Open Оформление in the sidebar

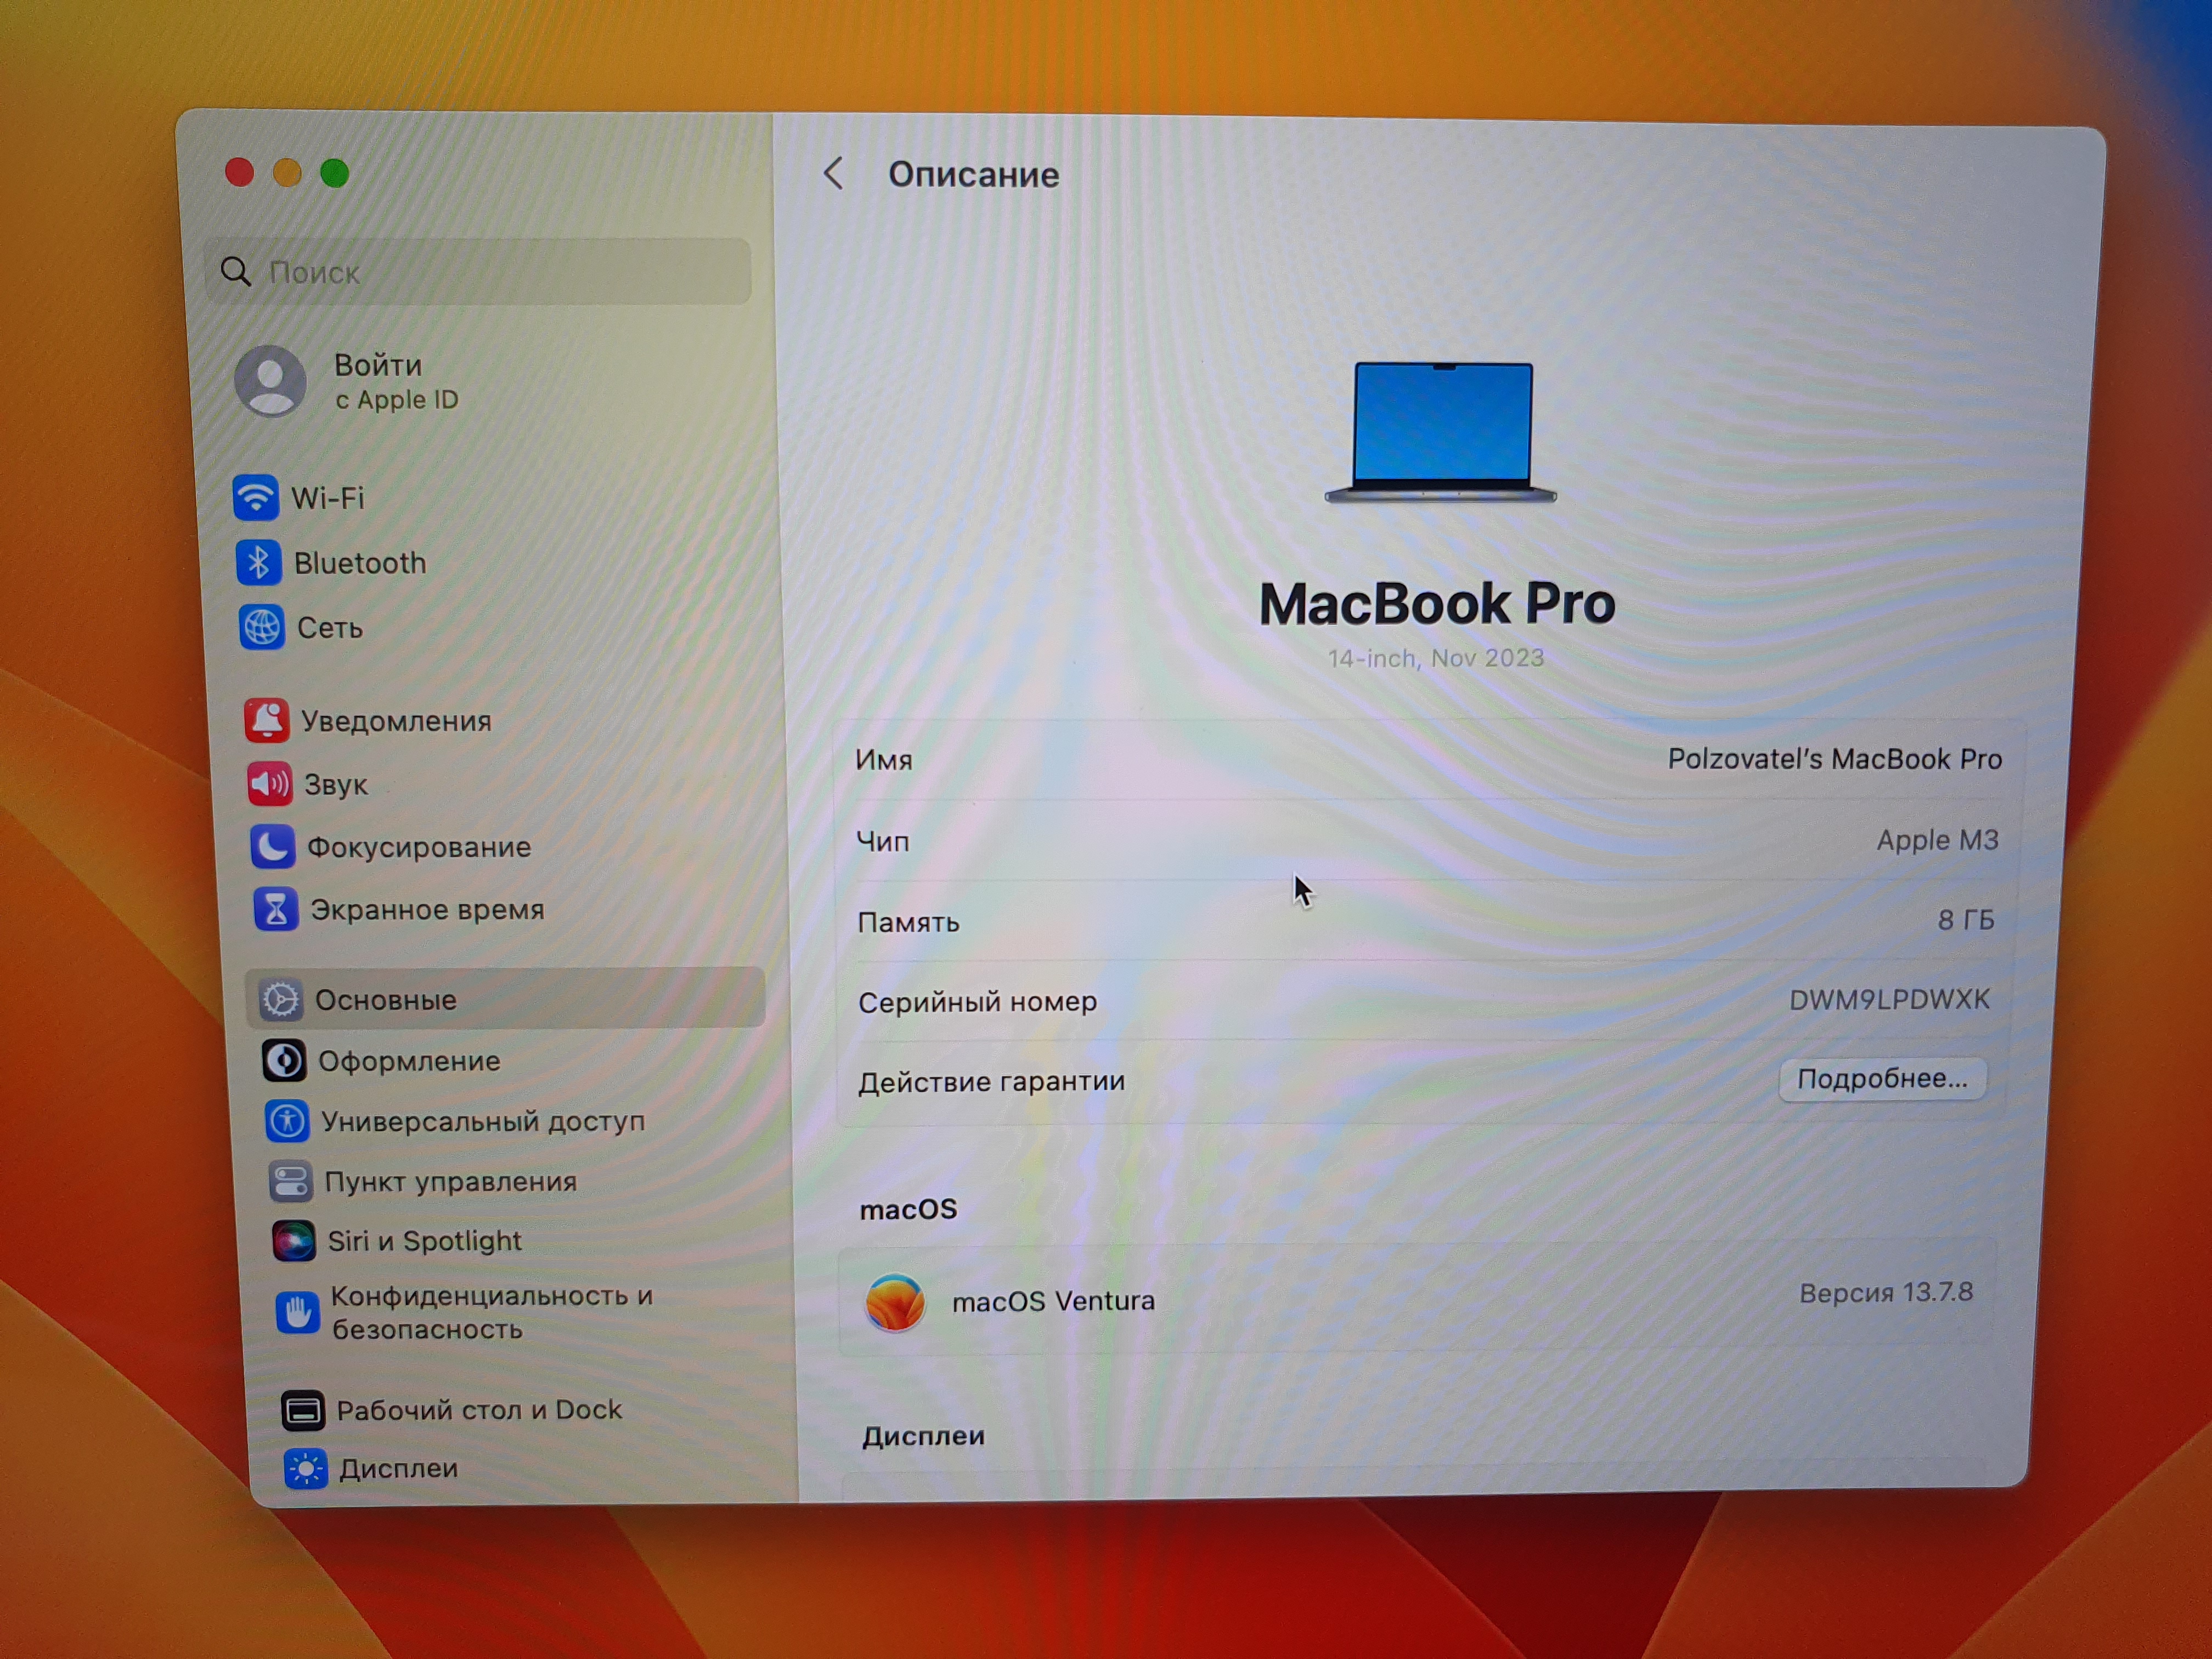(408, 1061)
